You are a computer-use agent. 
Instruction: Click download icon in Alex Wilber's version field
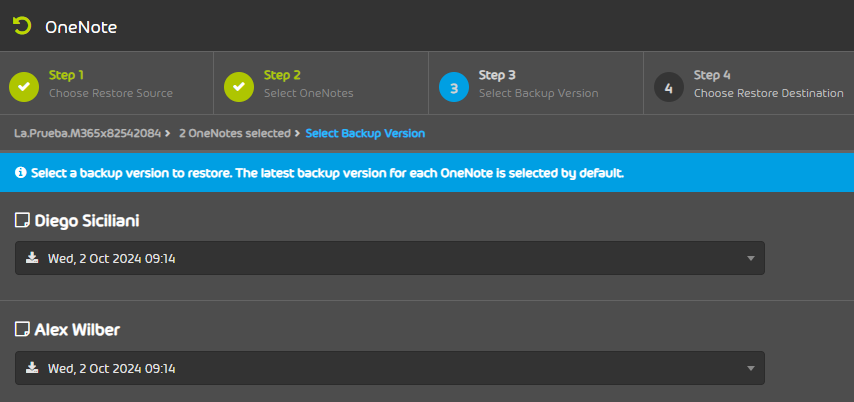coord(32,368)
